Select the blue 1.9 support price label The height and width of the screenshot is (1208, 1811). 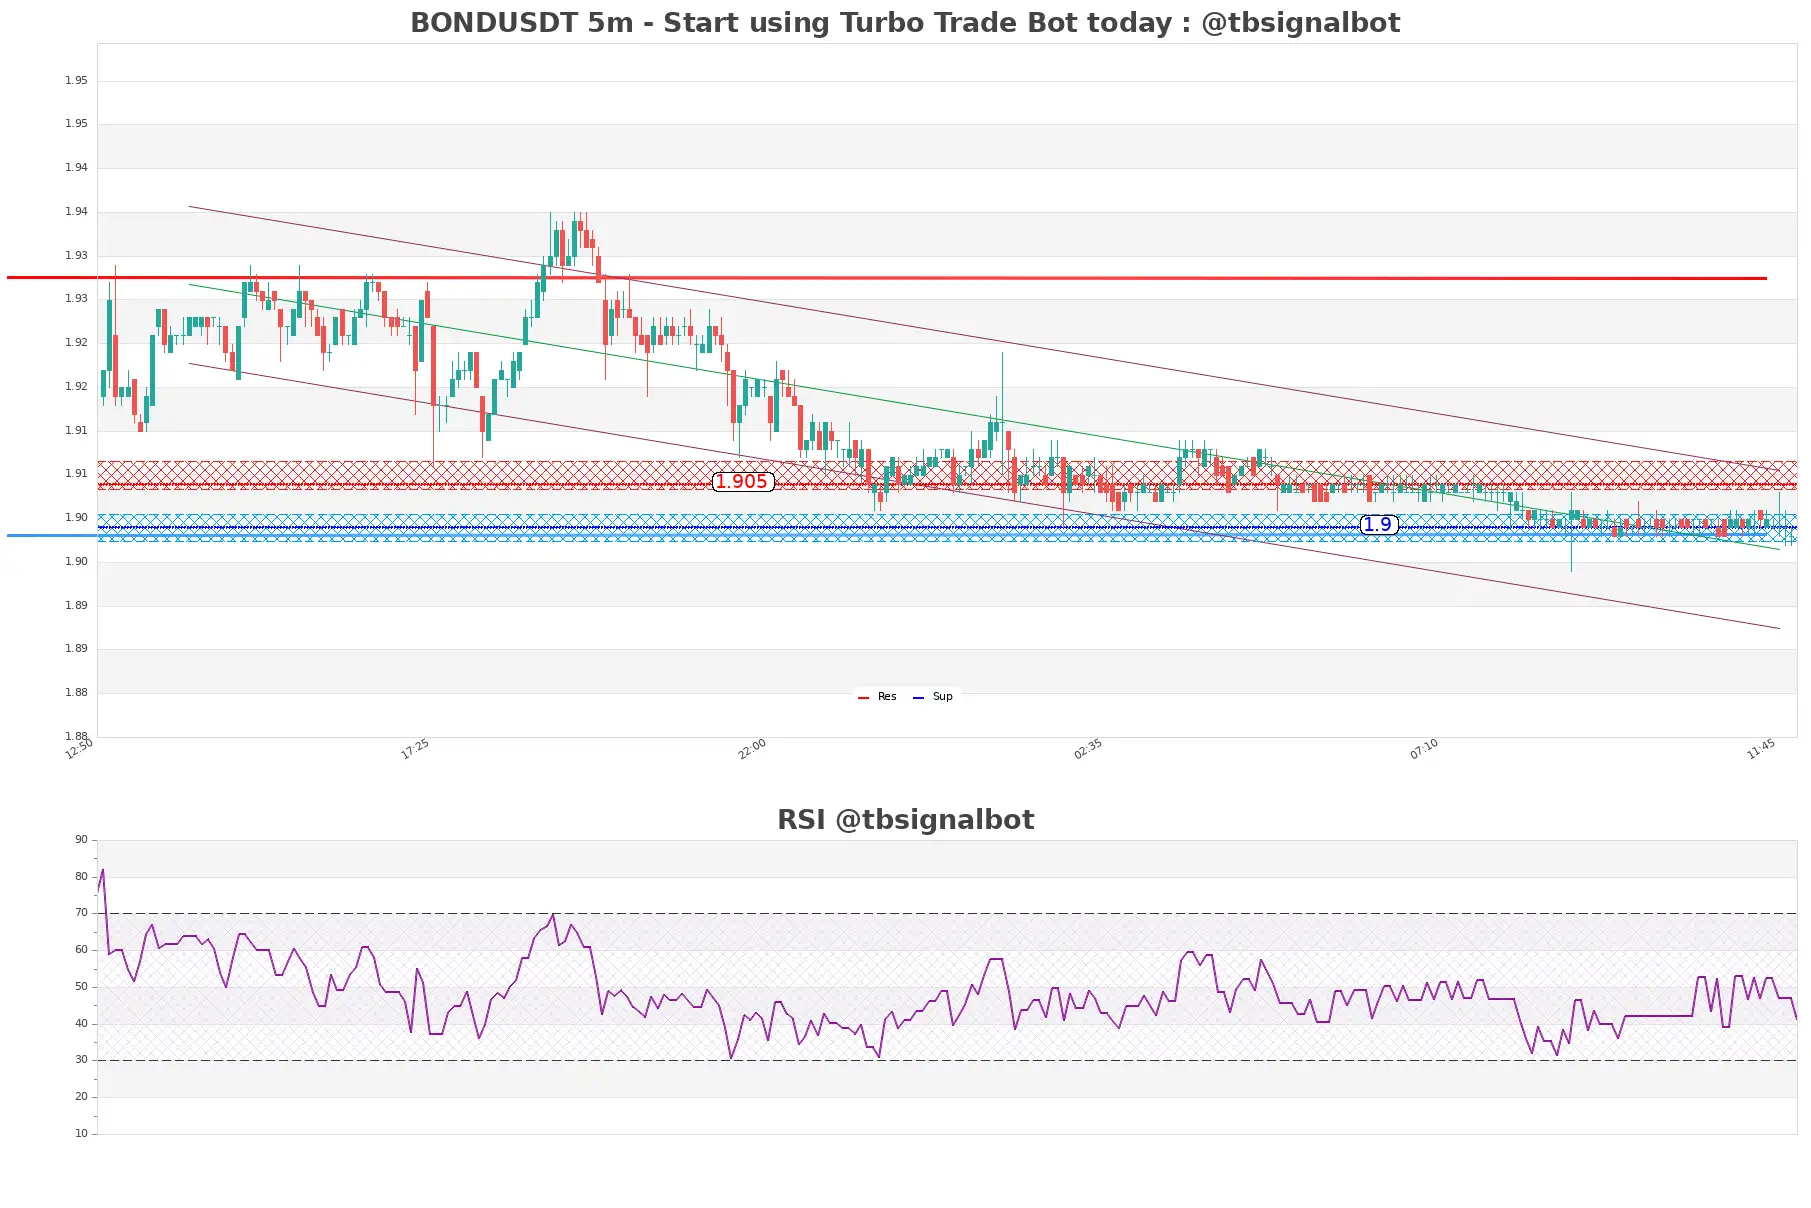(x=1378, y=525)
